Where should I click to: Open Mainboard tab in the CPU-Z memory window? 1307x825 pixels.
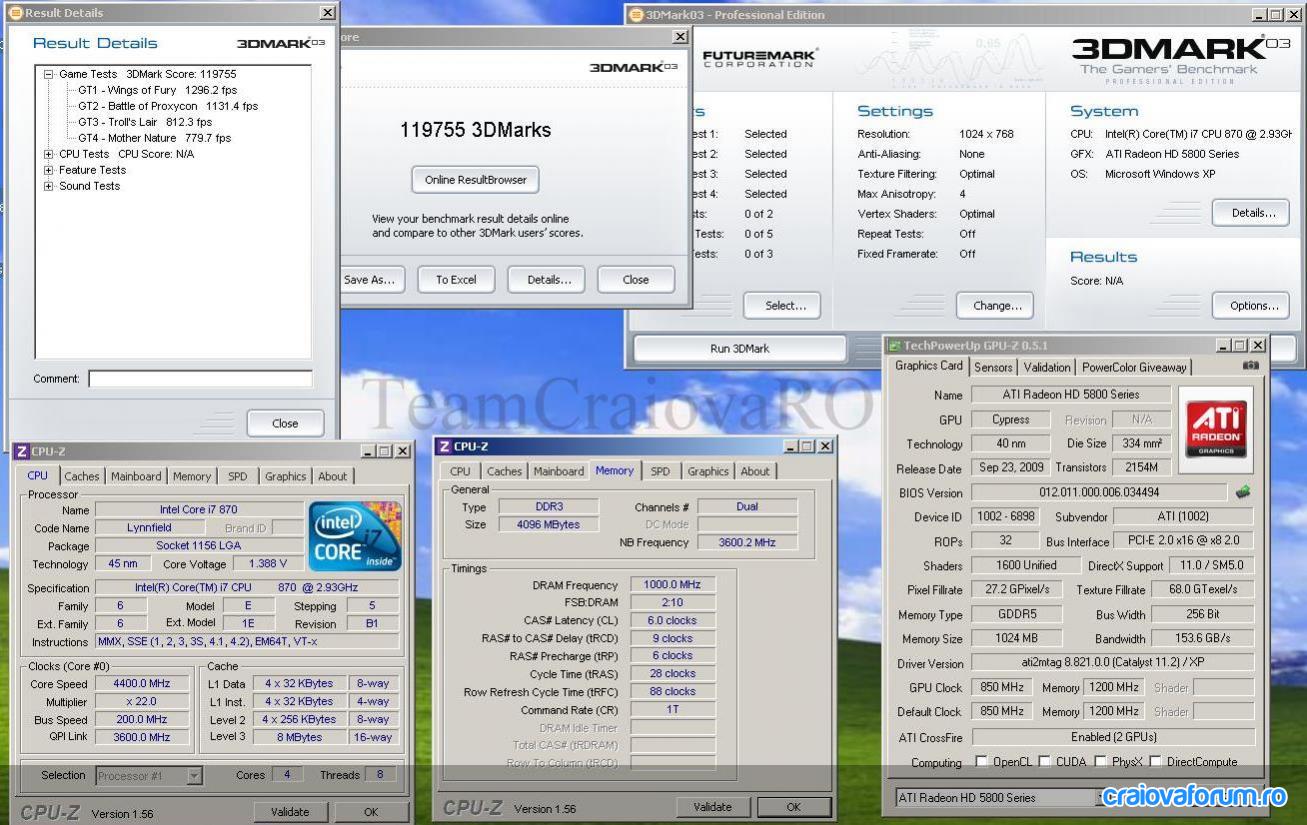click(559, 472)
